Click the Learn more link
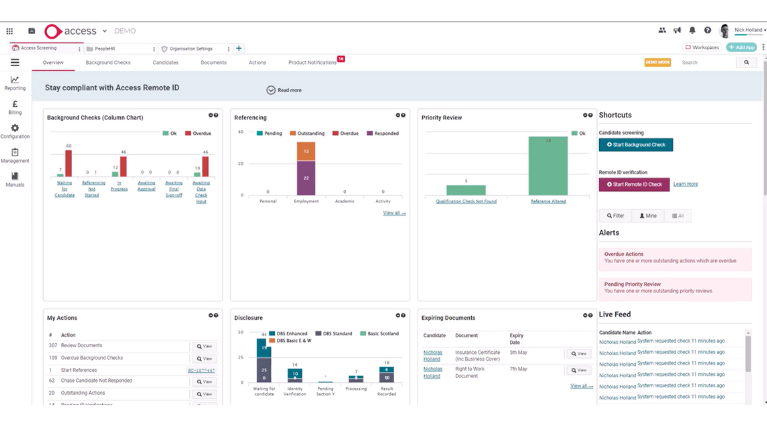This screenshot has width=767, height=427. tap(685, 184)
